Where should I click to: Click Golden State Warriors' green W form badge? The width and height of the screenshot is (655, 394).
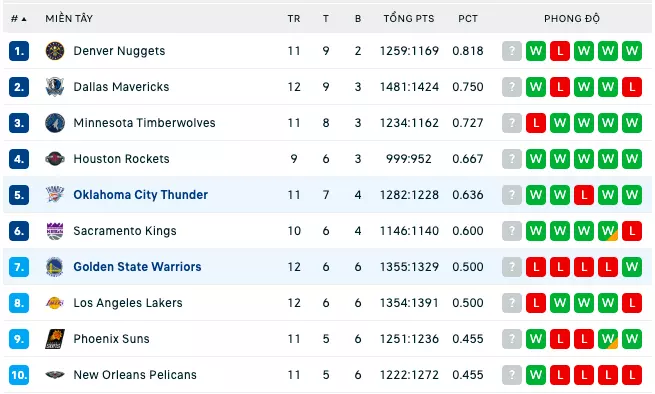pyautogui.click(x=632, y=267)
